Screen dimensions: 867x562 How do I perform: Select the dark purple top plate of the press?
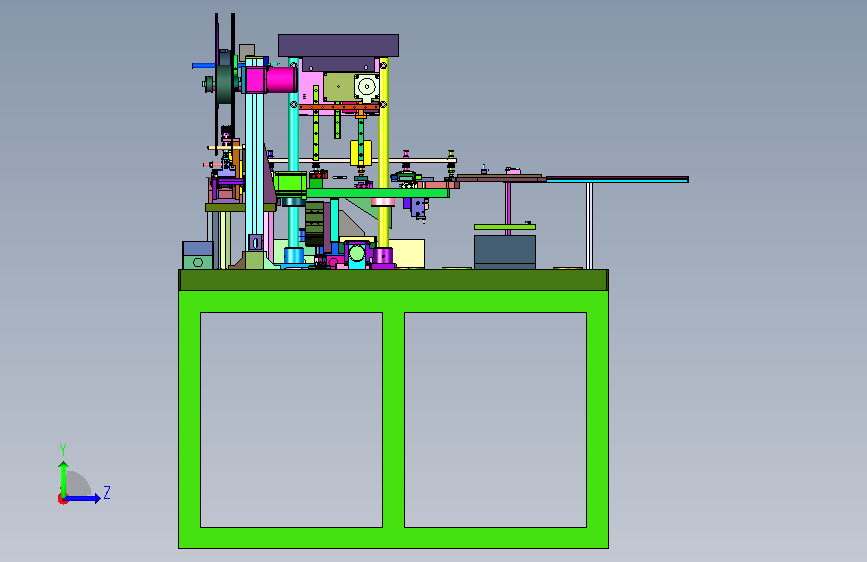(x=338, y=45)
